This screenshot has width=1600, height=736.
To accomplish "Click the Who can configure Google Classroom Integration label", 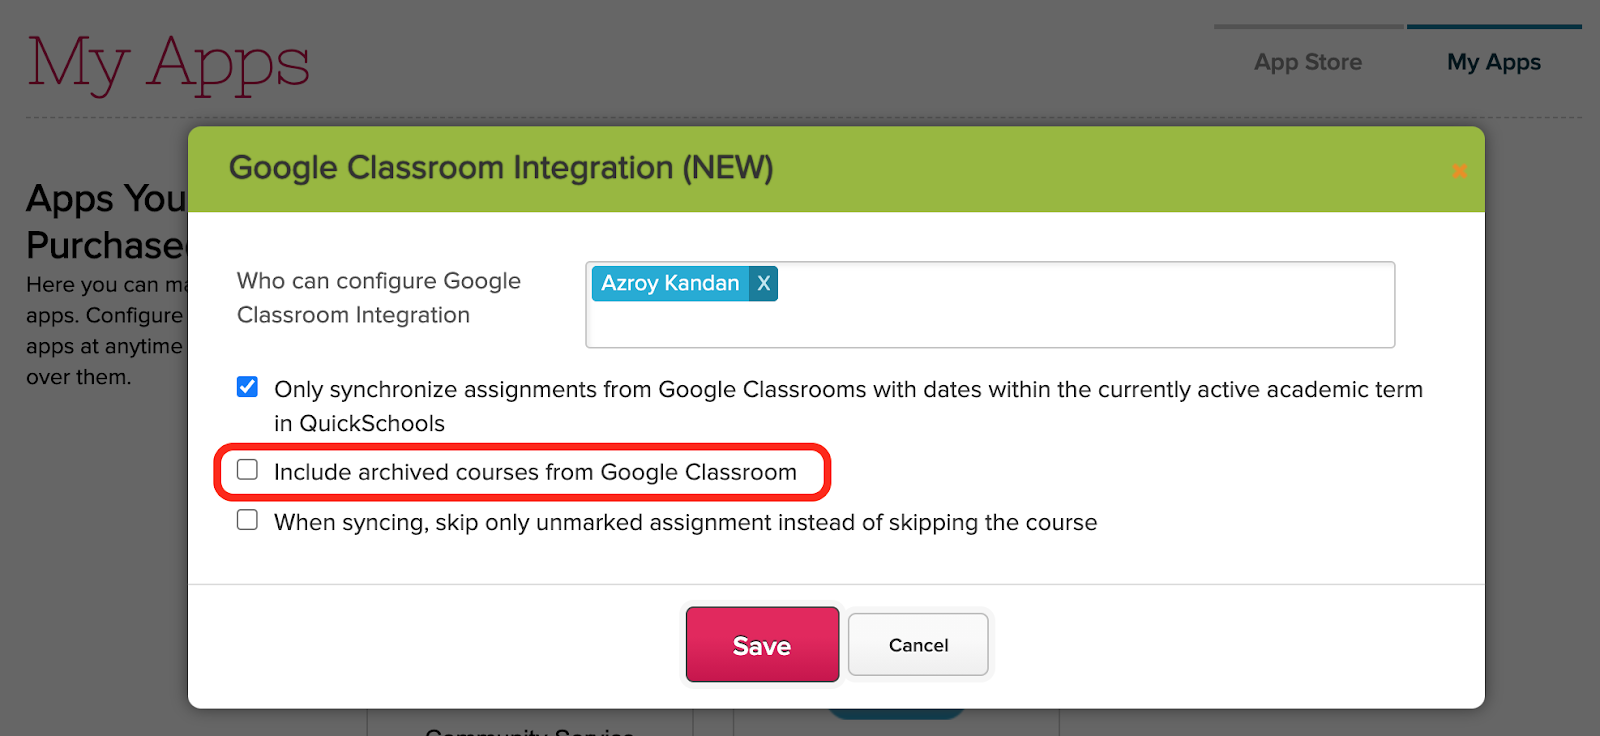I will [379, 298].
